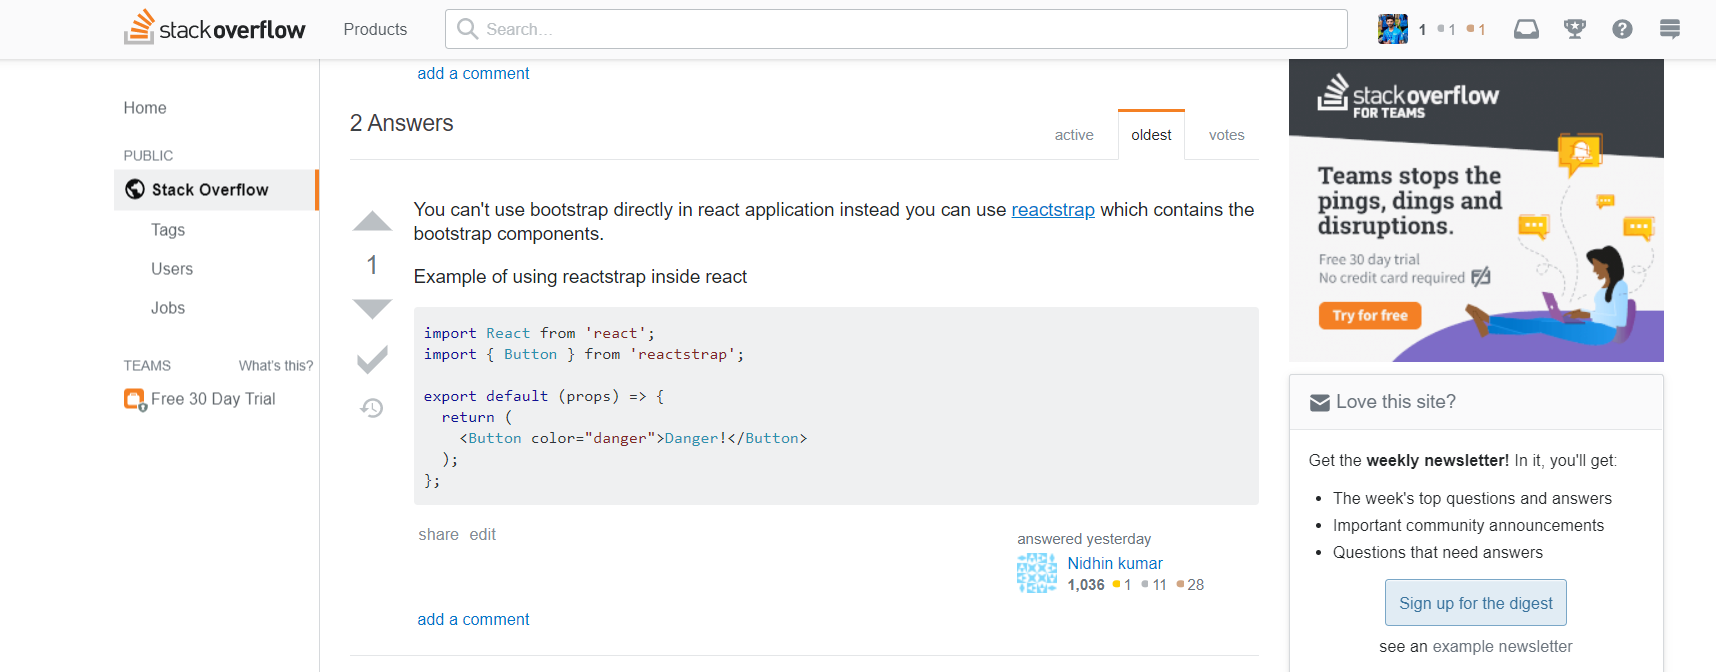Click user profile avatar in header

(1392, 29)
